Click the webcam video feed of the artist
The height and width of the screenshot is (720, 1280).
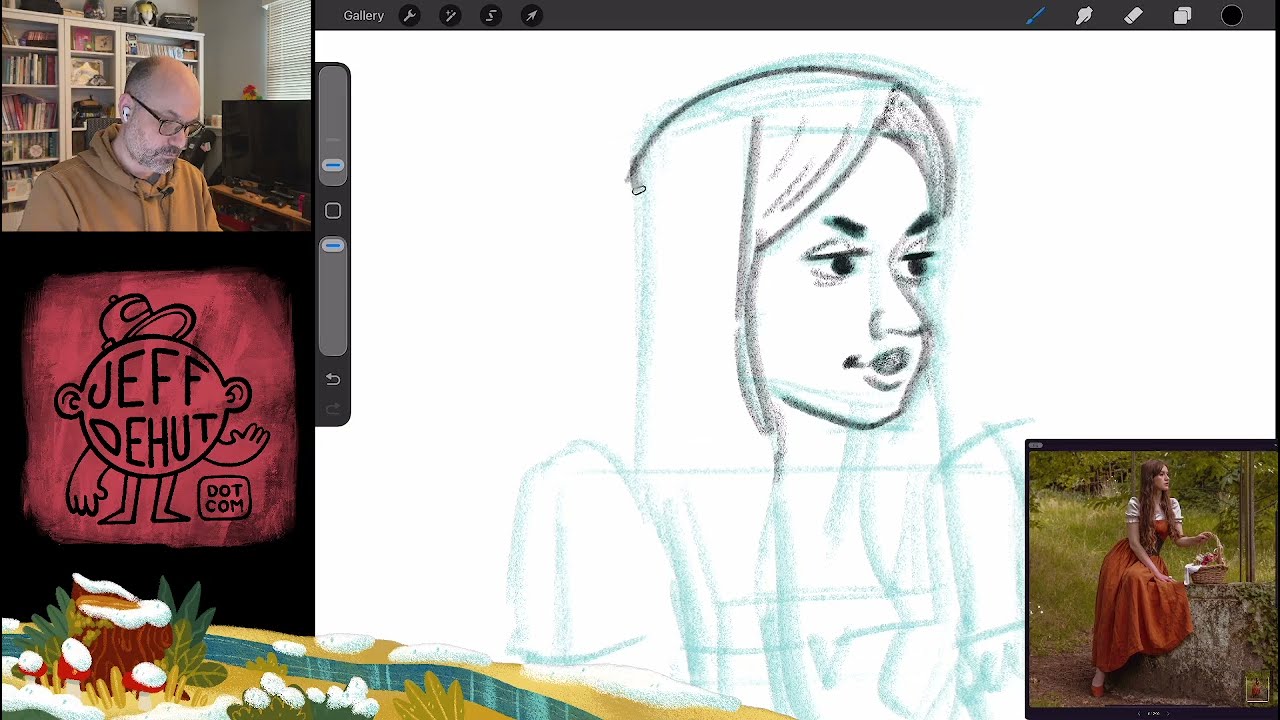click(x=156, y=116)
